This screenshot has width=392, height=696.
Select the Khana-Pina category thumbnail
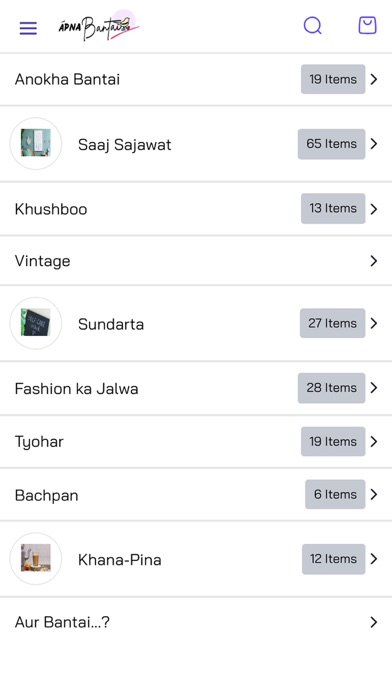point(36,558)
